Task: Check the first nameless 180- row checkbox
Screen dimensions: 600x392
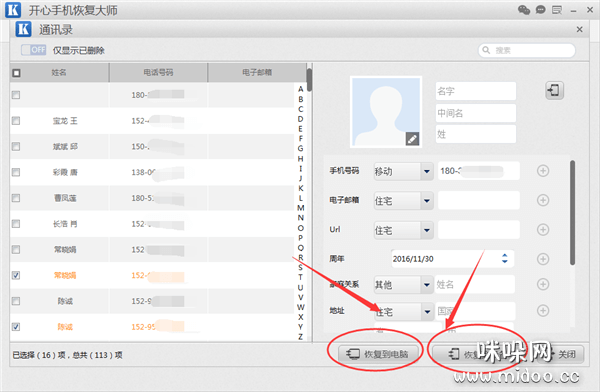Action: (16, 95)
